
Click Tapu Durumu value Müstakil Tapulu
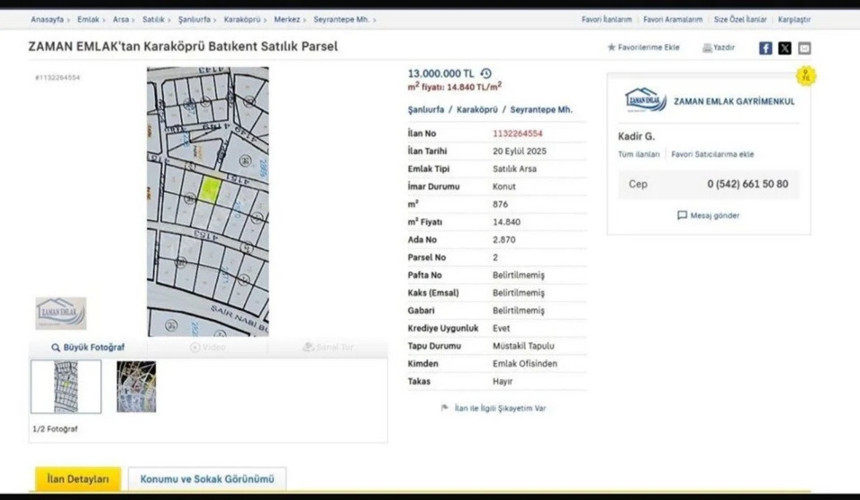523,346
